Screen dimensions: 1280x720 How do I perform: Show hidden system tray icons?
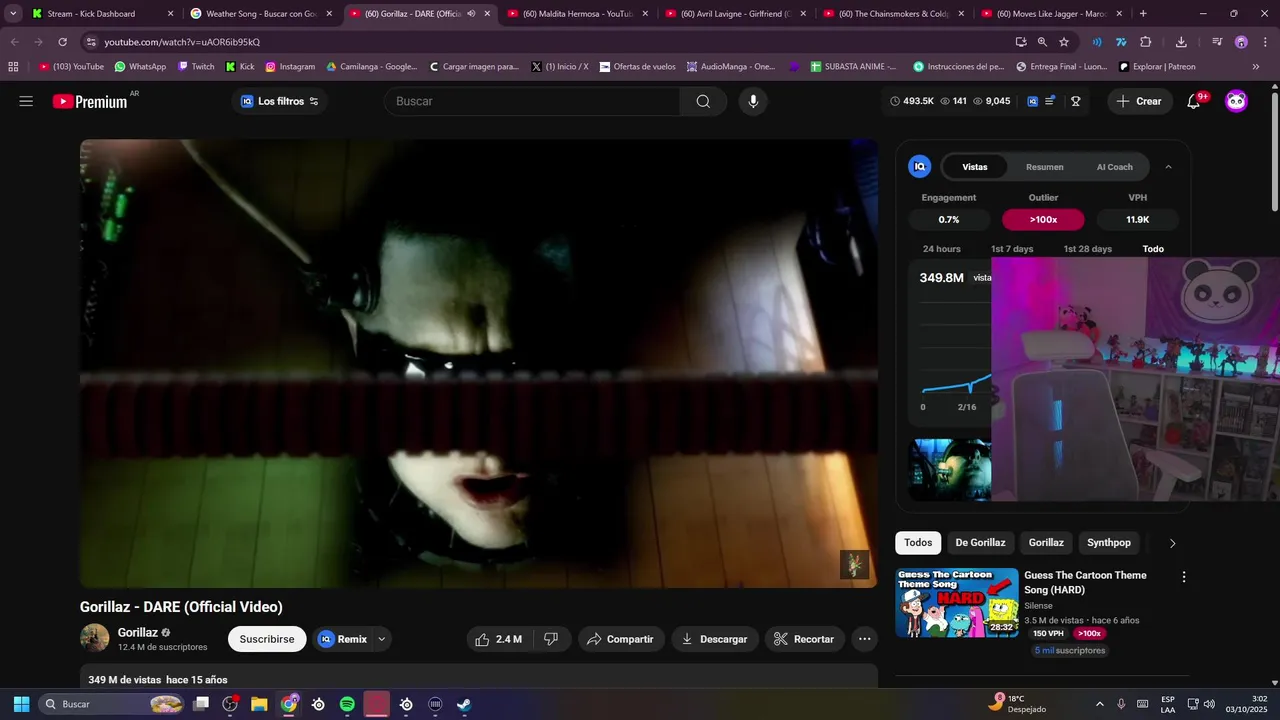click(1100, 704)
